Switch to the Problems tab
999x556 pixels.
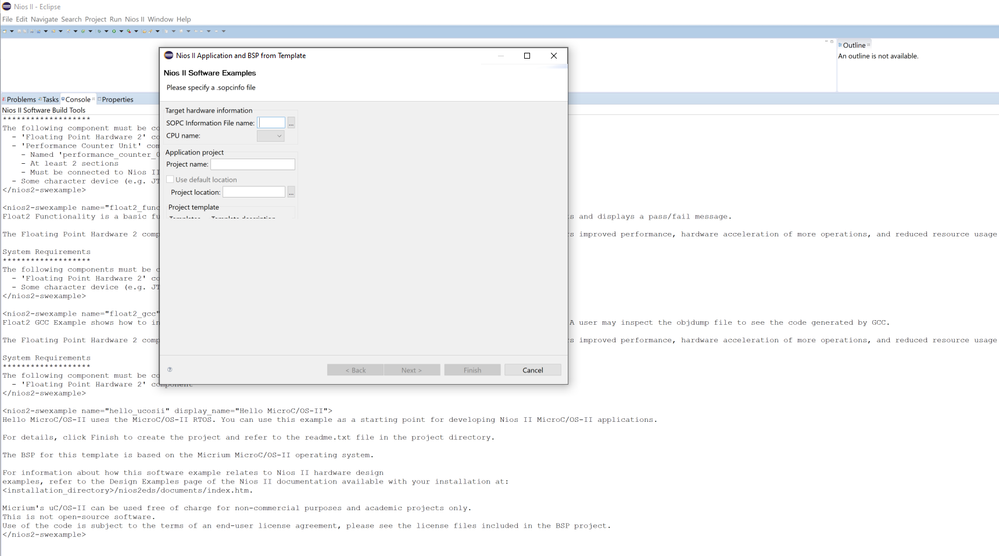(x=20, y=99)
